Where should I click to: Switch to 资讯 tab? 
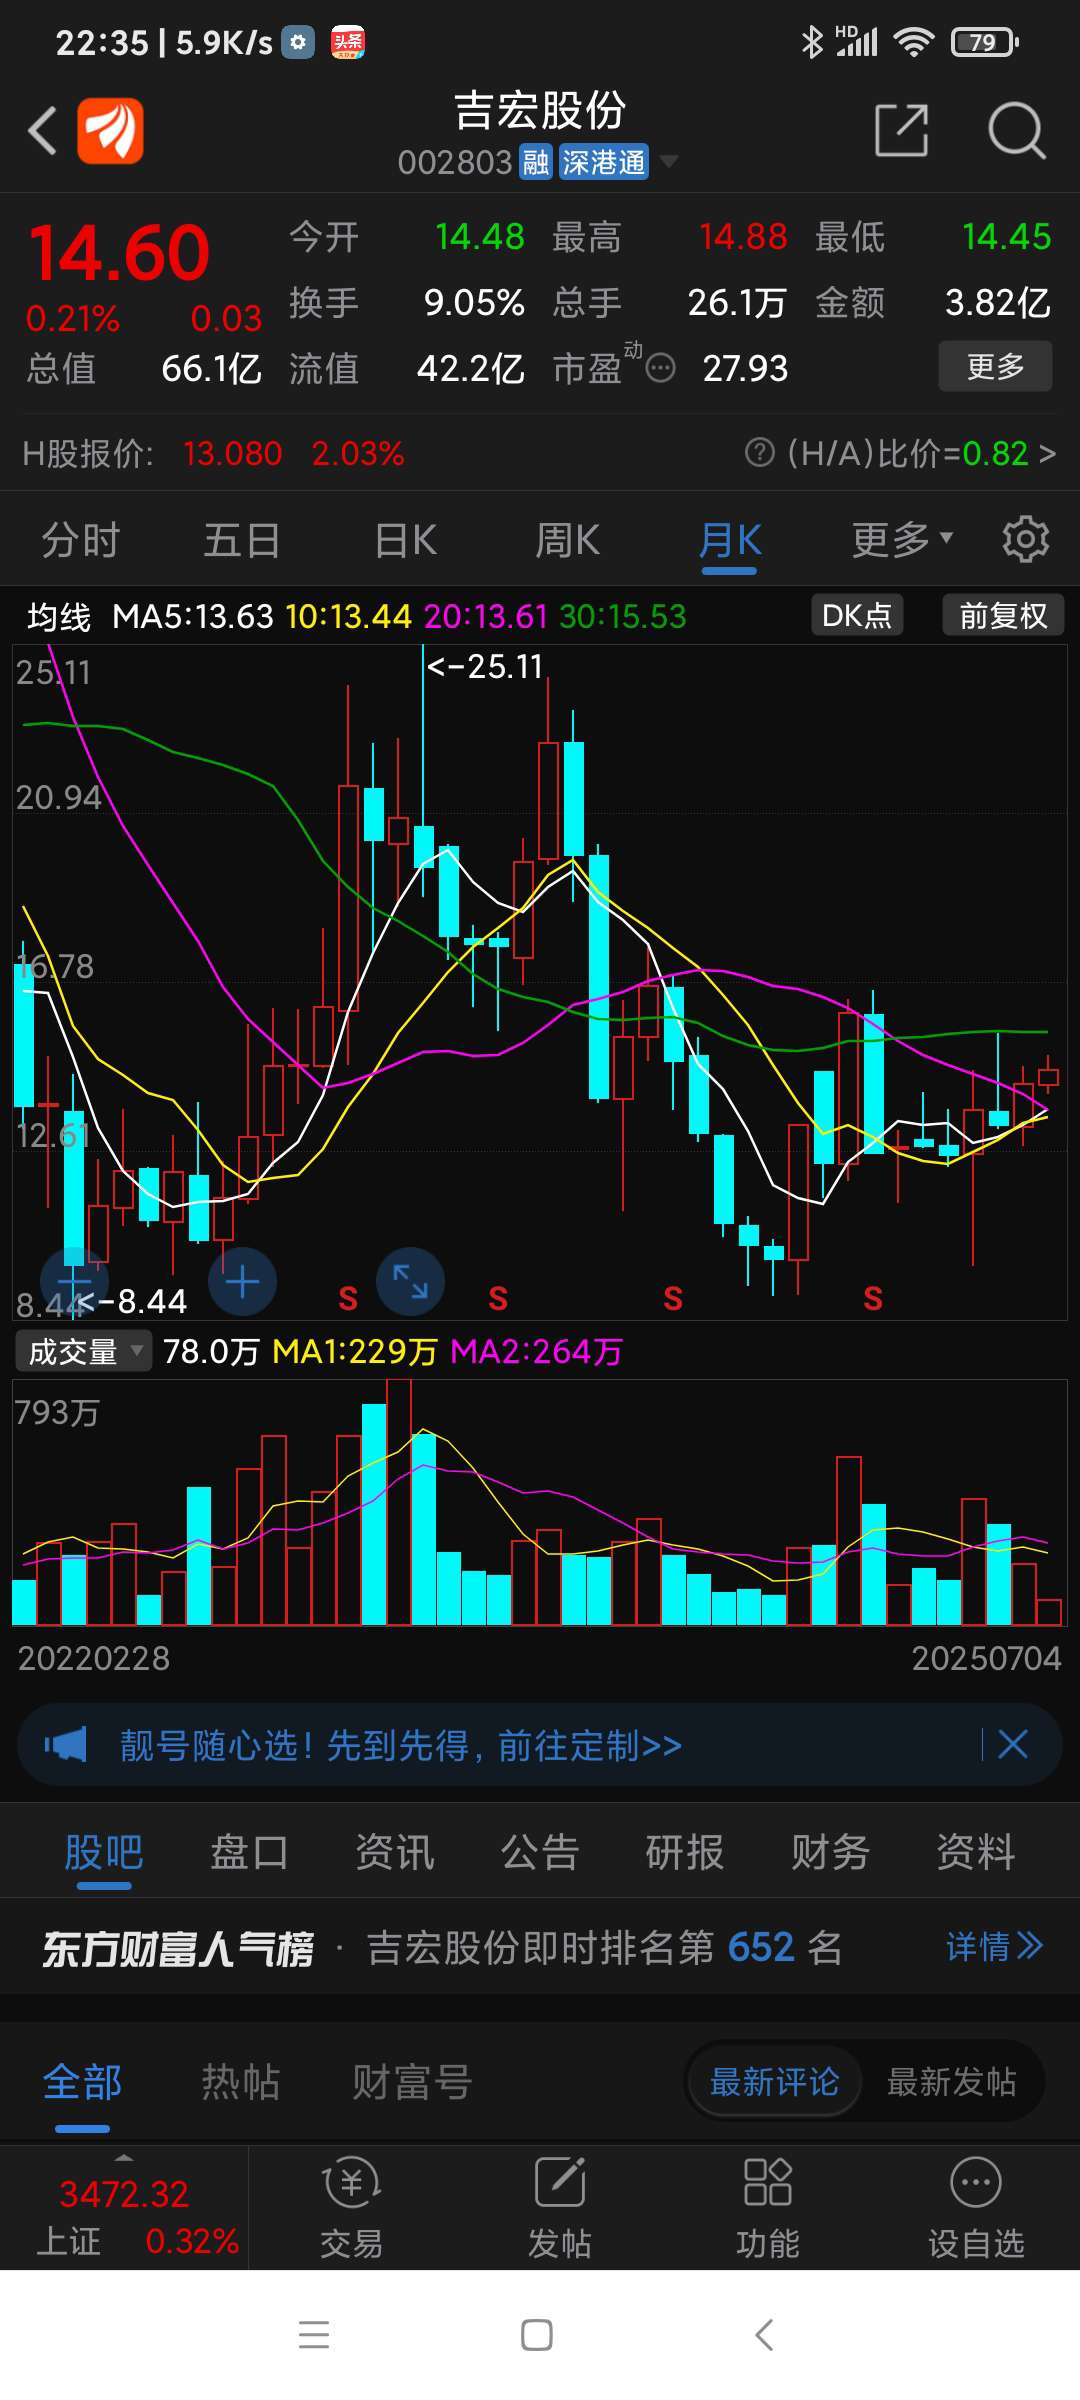pos(395,1852)
